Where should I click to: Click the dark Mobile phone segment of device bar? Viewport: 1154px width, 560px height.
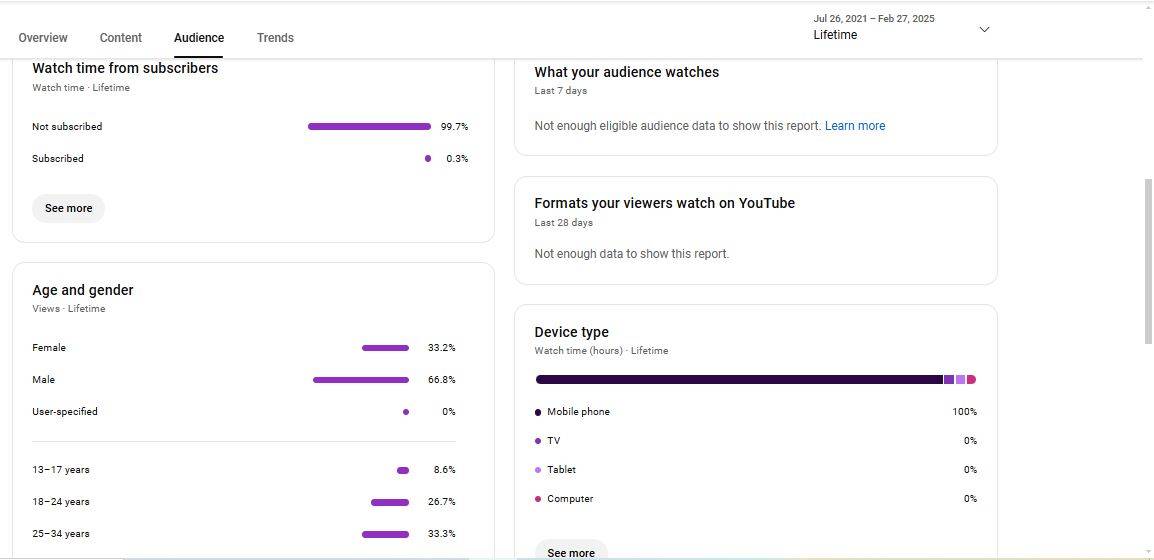[x=739, y=380]
